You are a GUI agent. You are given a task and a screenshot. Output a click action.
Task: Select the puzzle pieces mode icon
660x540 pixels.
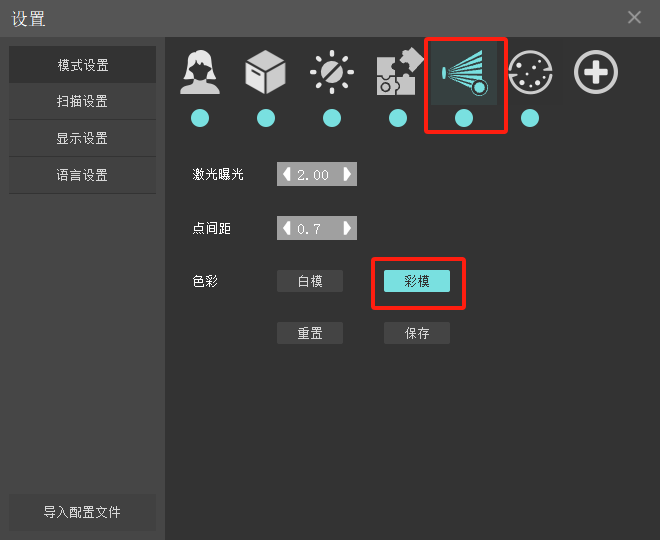[399, 72]
